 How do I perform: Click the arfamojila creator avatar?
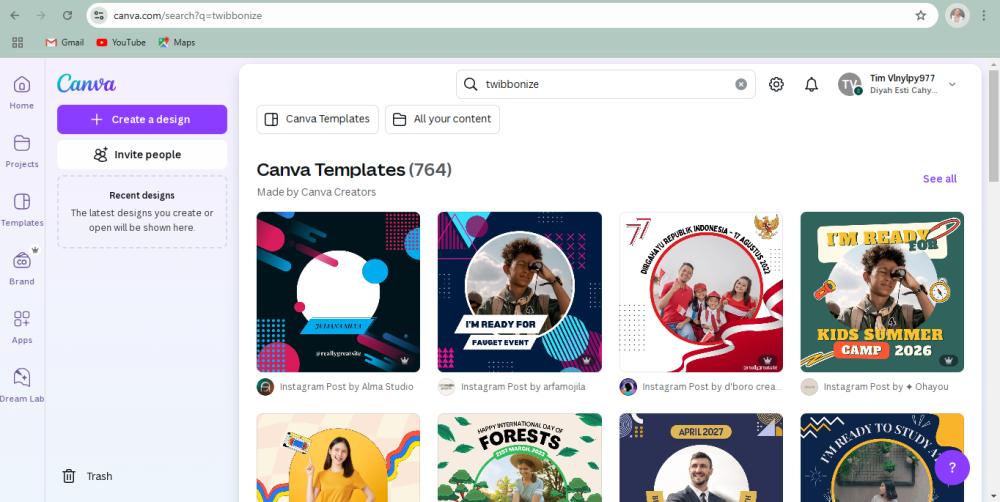coord(446,387)
